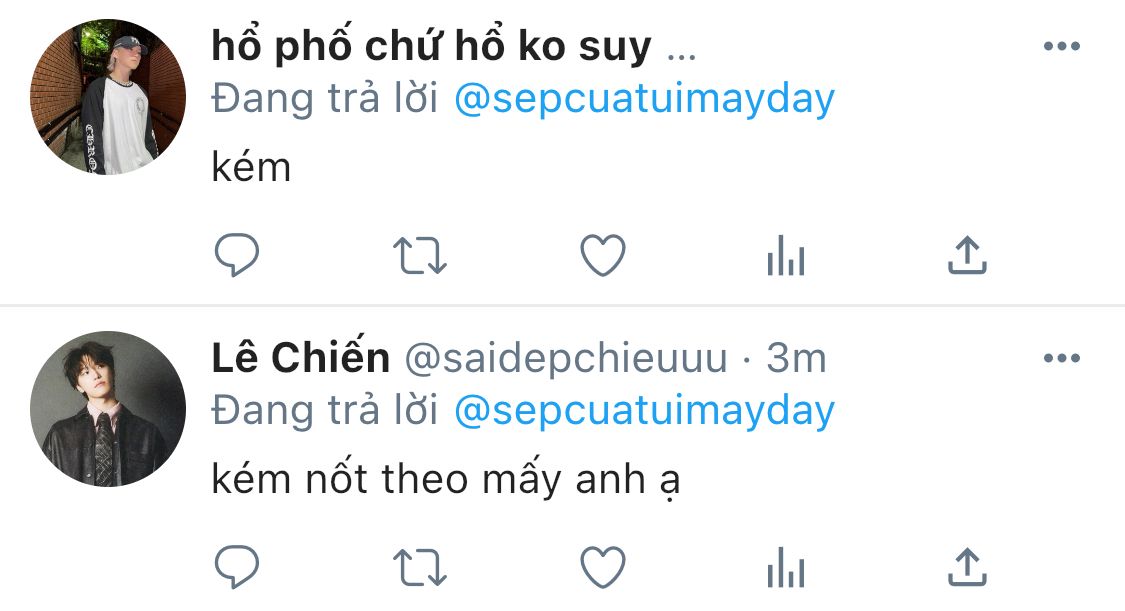Like the "kém" tweet

tap(603, 255)
